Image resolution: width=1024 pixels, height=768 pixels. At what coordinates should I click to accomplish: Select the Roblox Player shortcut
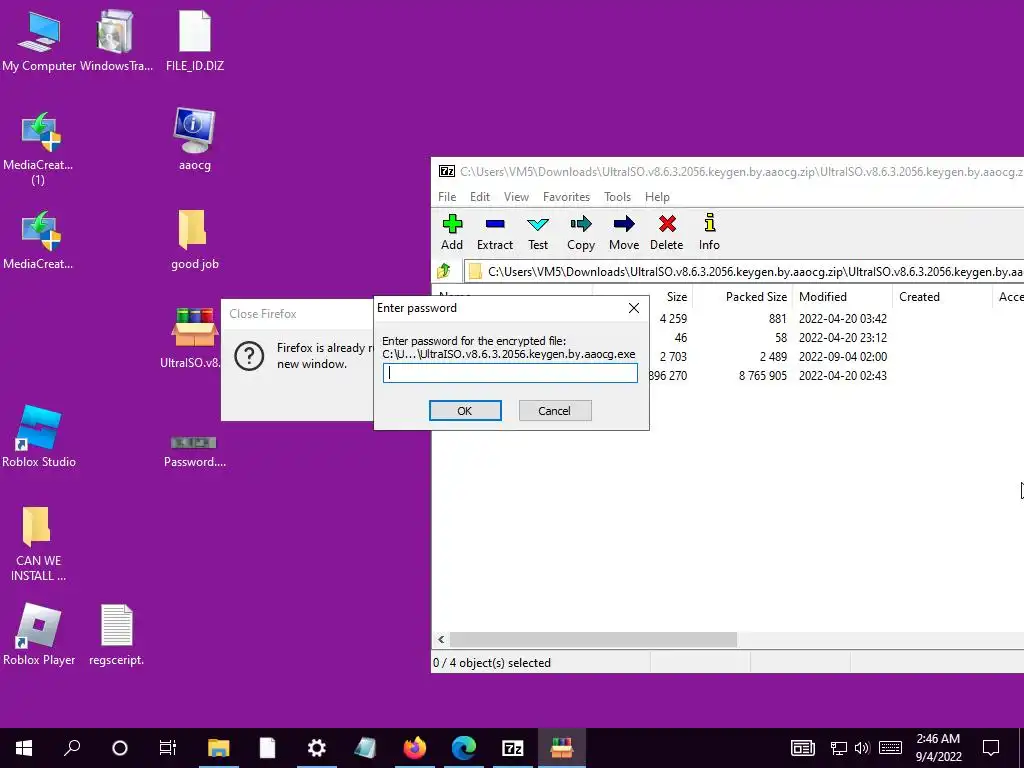pyautogui.click(x=39, y=635)
